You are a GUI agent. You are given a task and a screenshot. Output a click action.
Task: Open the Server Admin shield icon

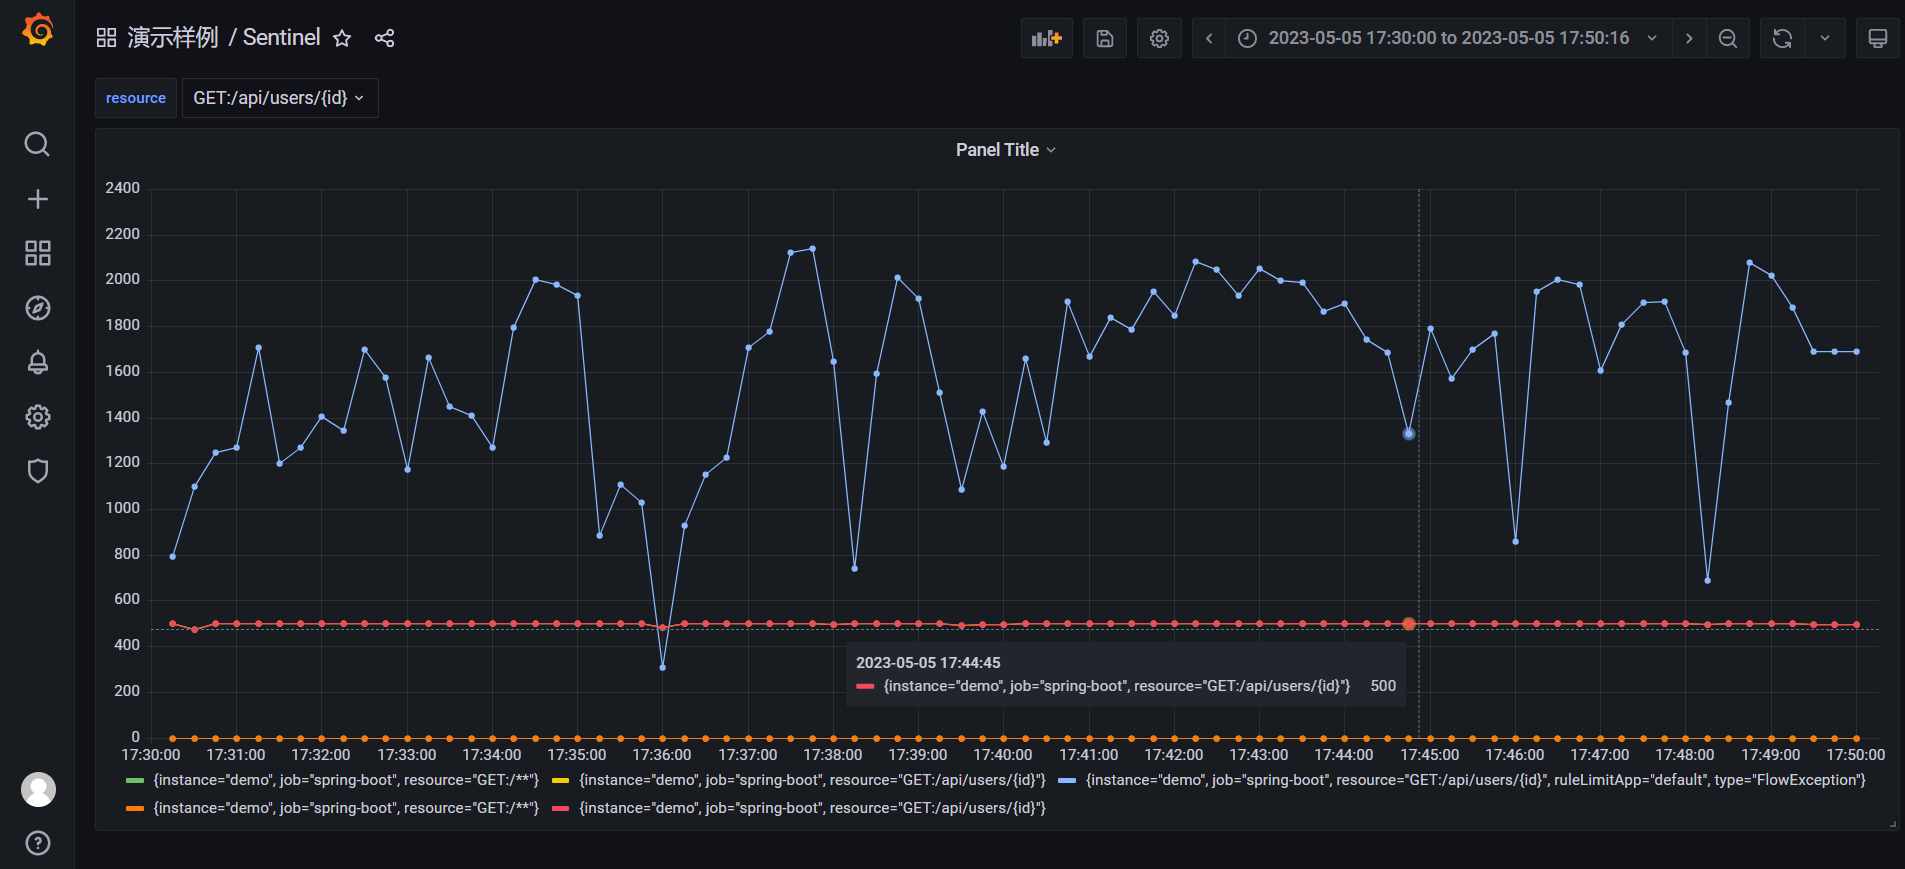37,471
